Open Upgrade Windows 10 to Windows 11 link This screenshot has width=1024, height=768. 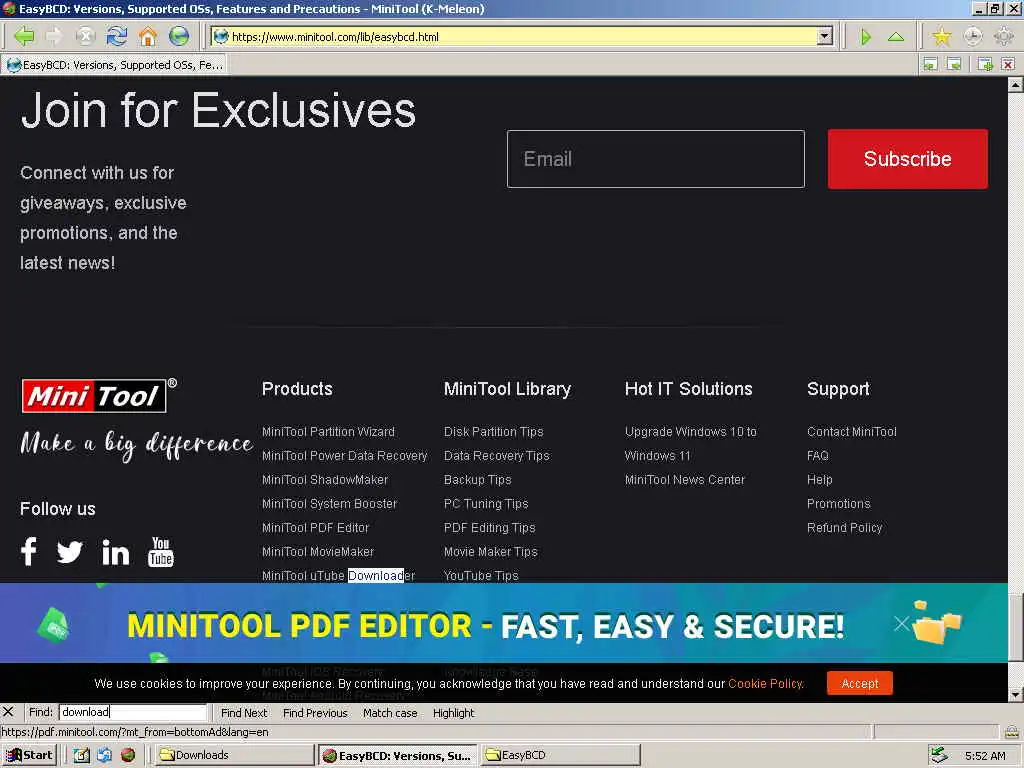click(x=690, y=443)
